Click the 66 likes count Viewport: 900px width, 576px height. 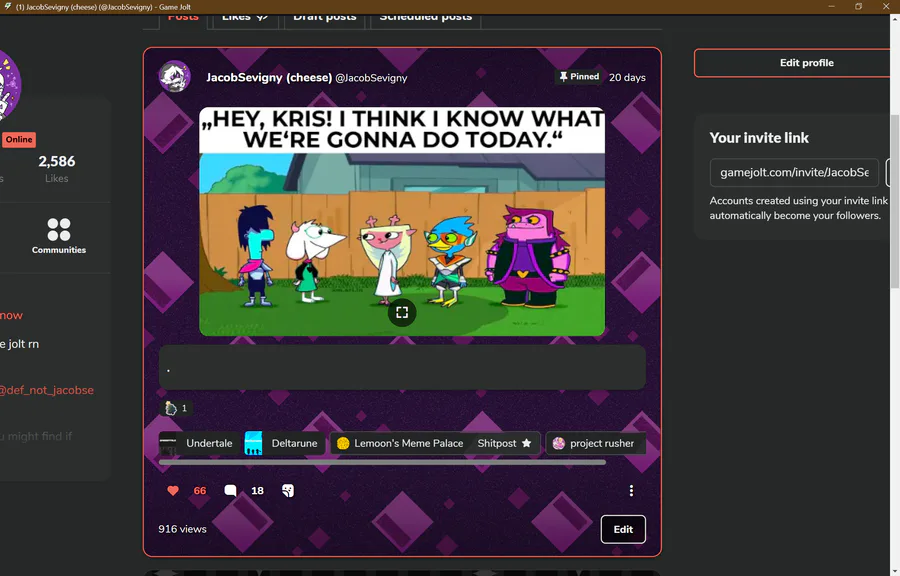point(200,491)
